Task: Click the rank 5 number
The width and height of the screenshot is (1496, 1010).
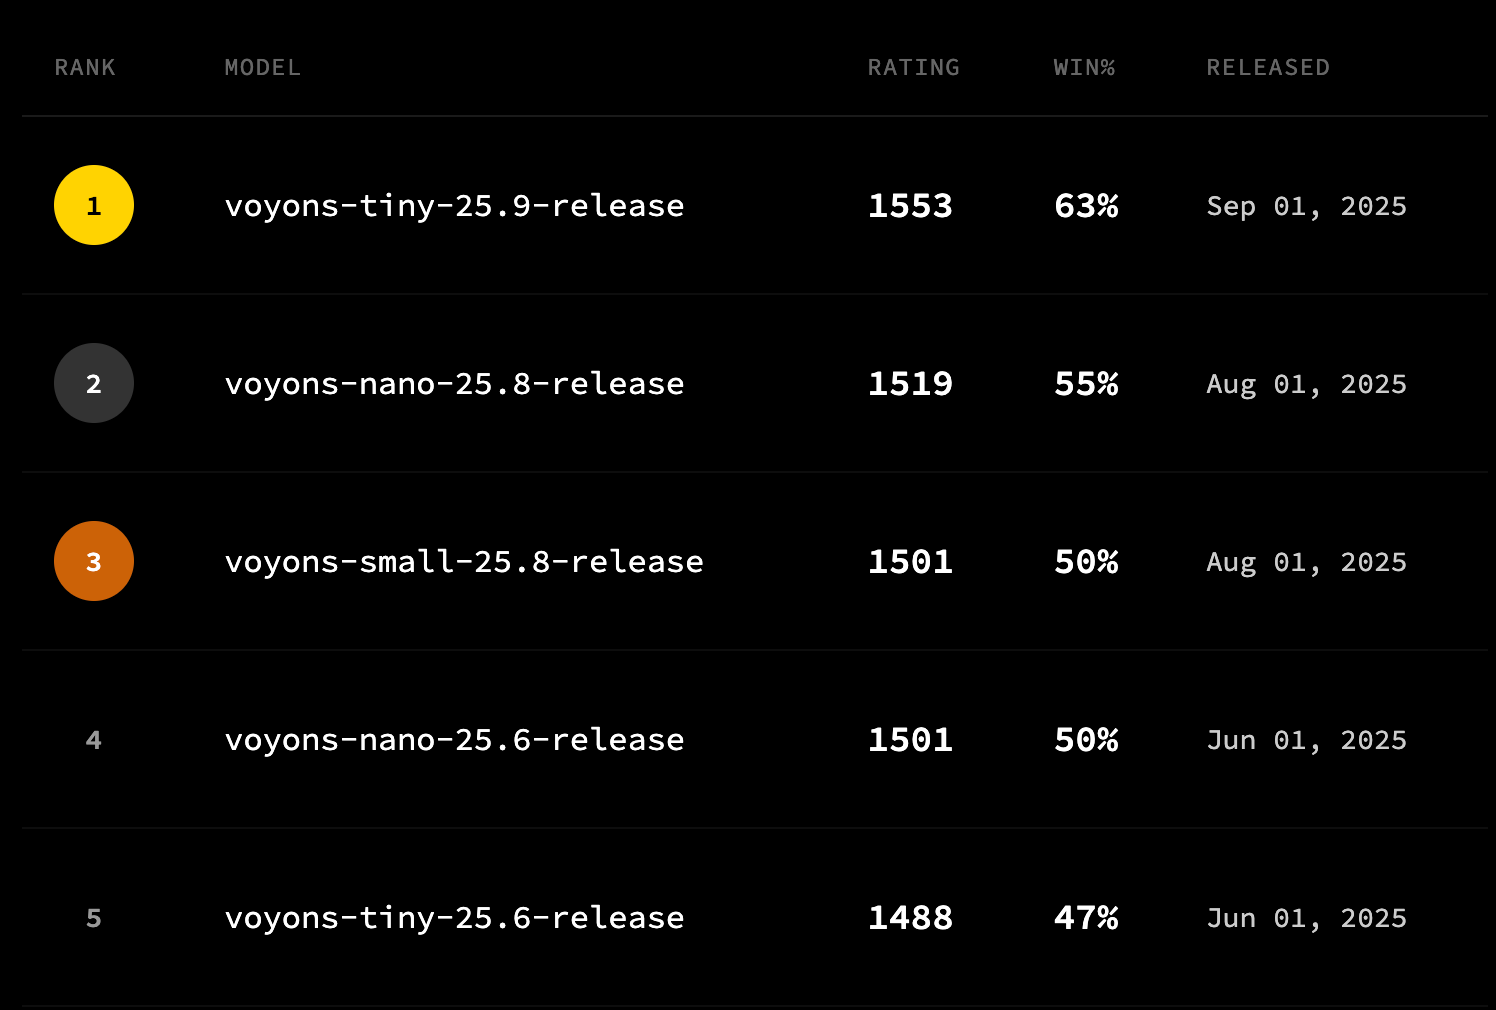Action: 94,918
